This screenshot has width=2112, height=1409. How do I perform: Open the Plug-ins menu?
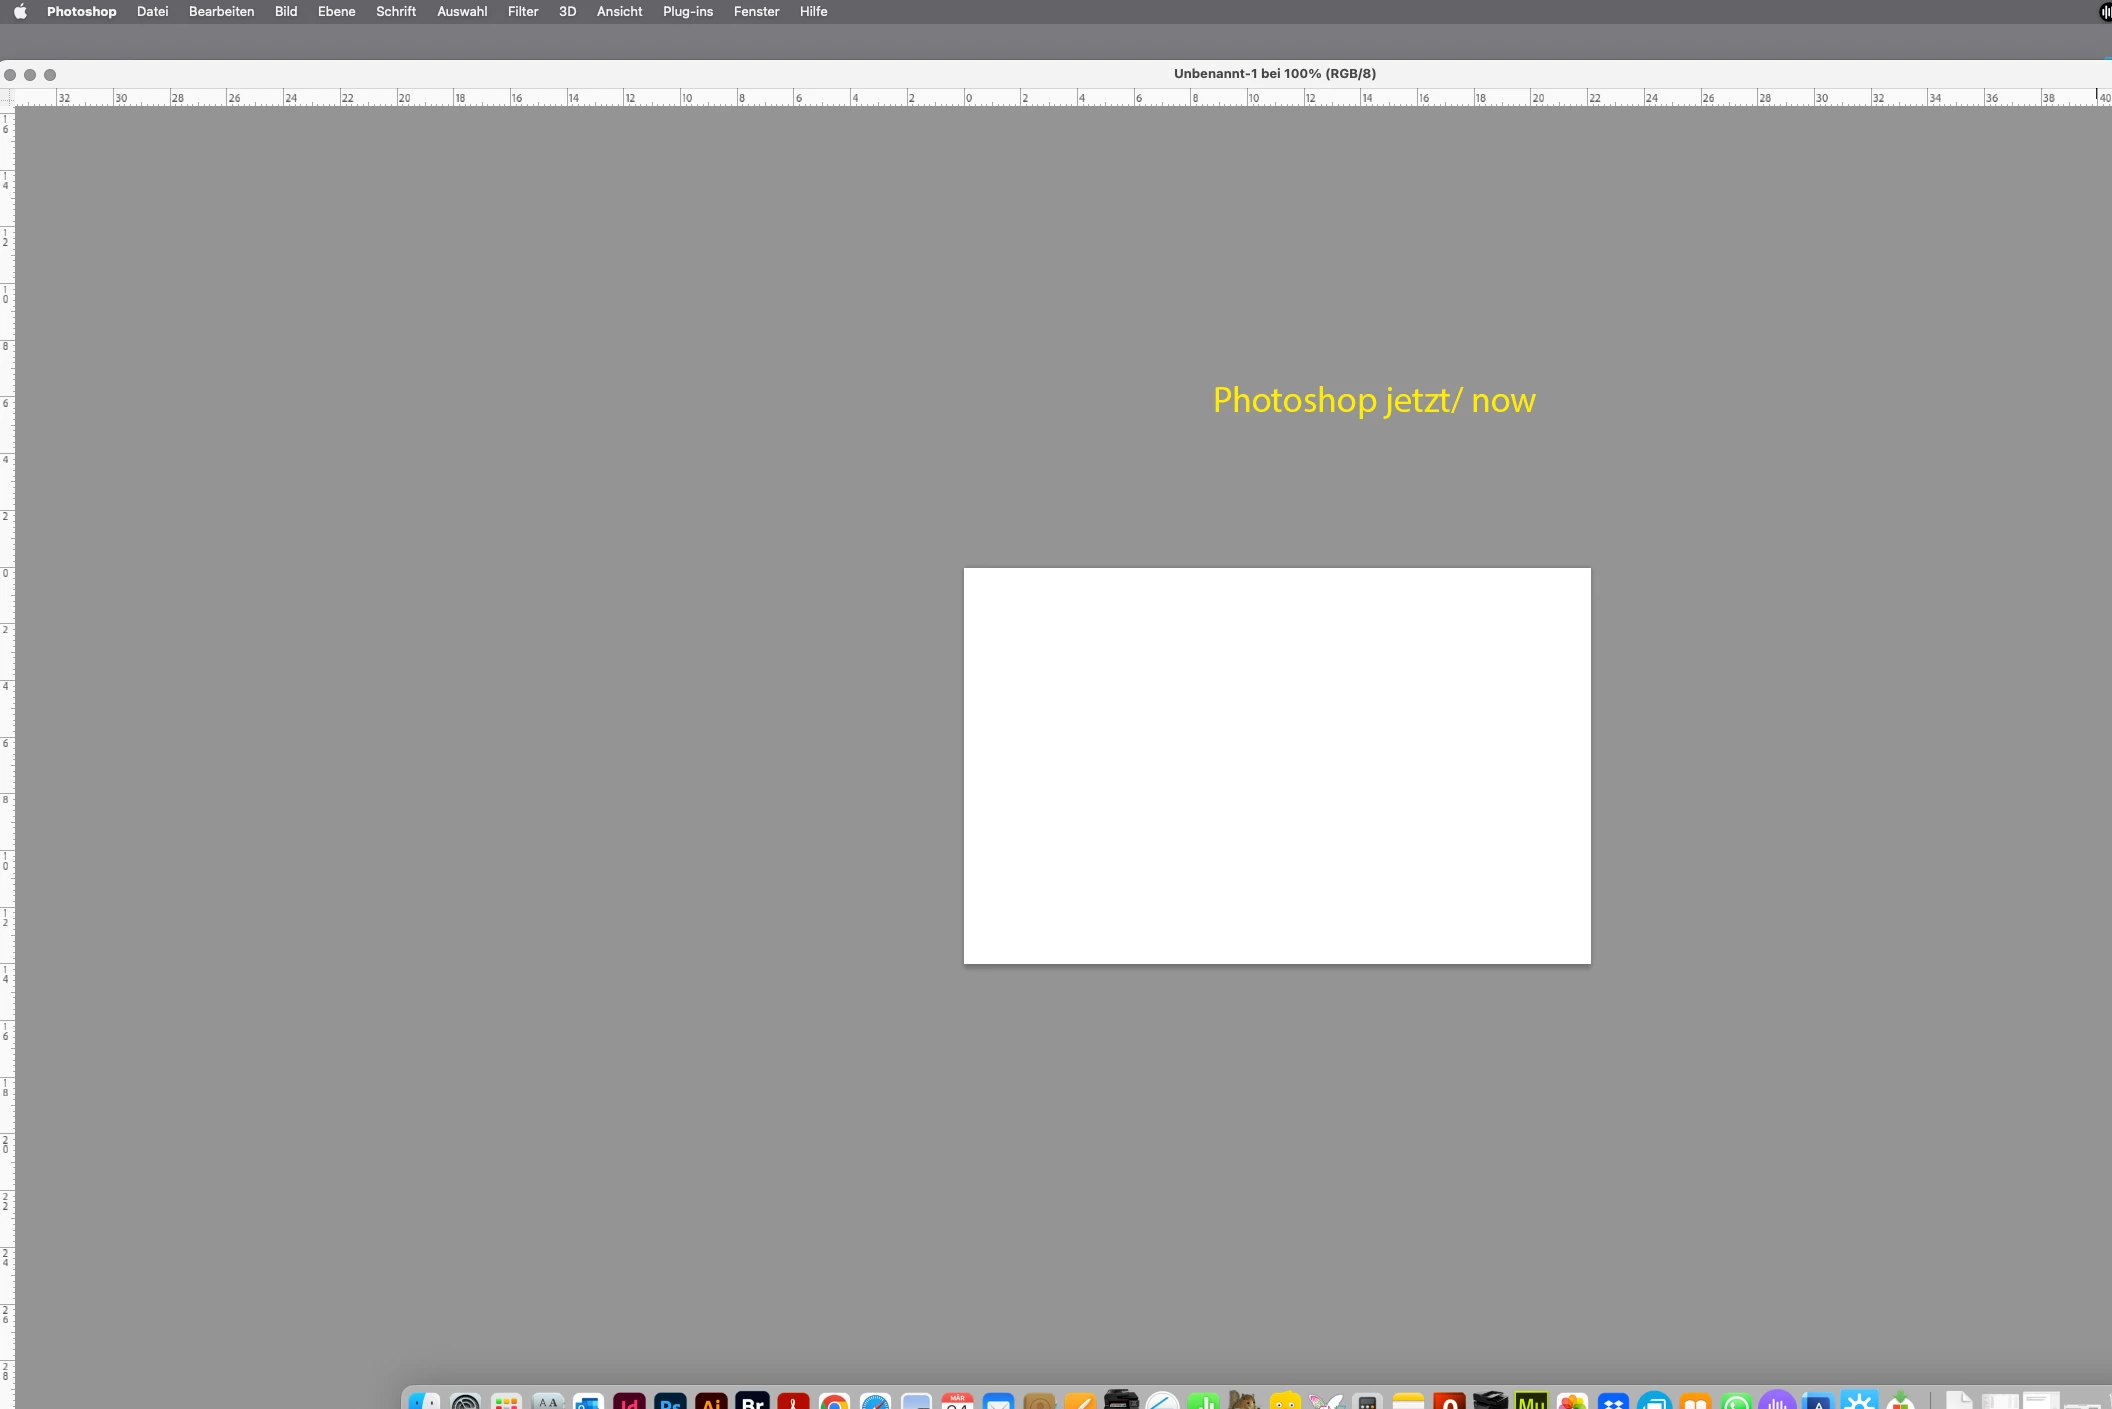pos(687,12)
